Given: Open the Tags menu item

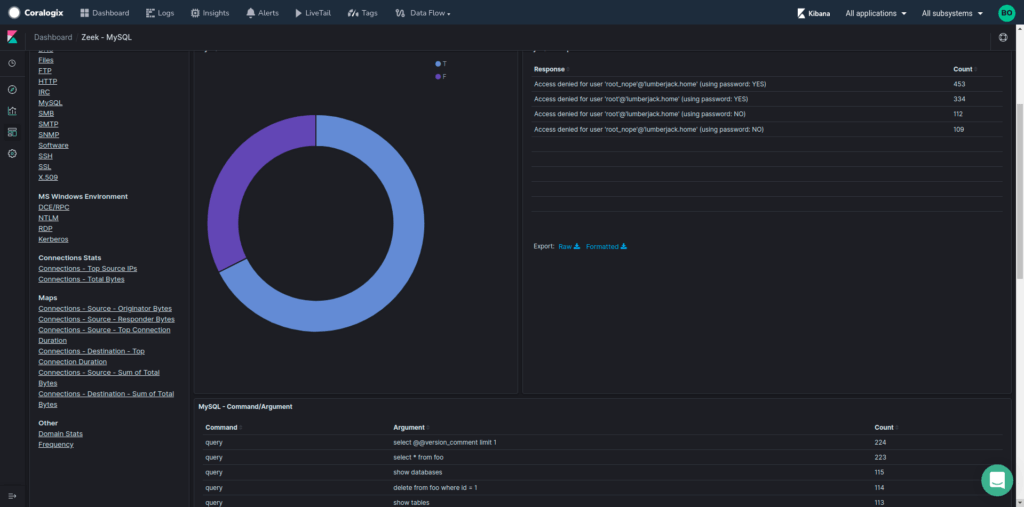Looking at the screenshot, I should [362, 13].
